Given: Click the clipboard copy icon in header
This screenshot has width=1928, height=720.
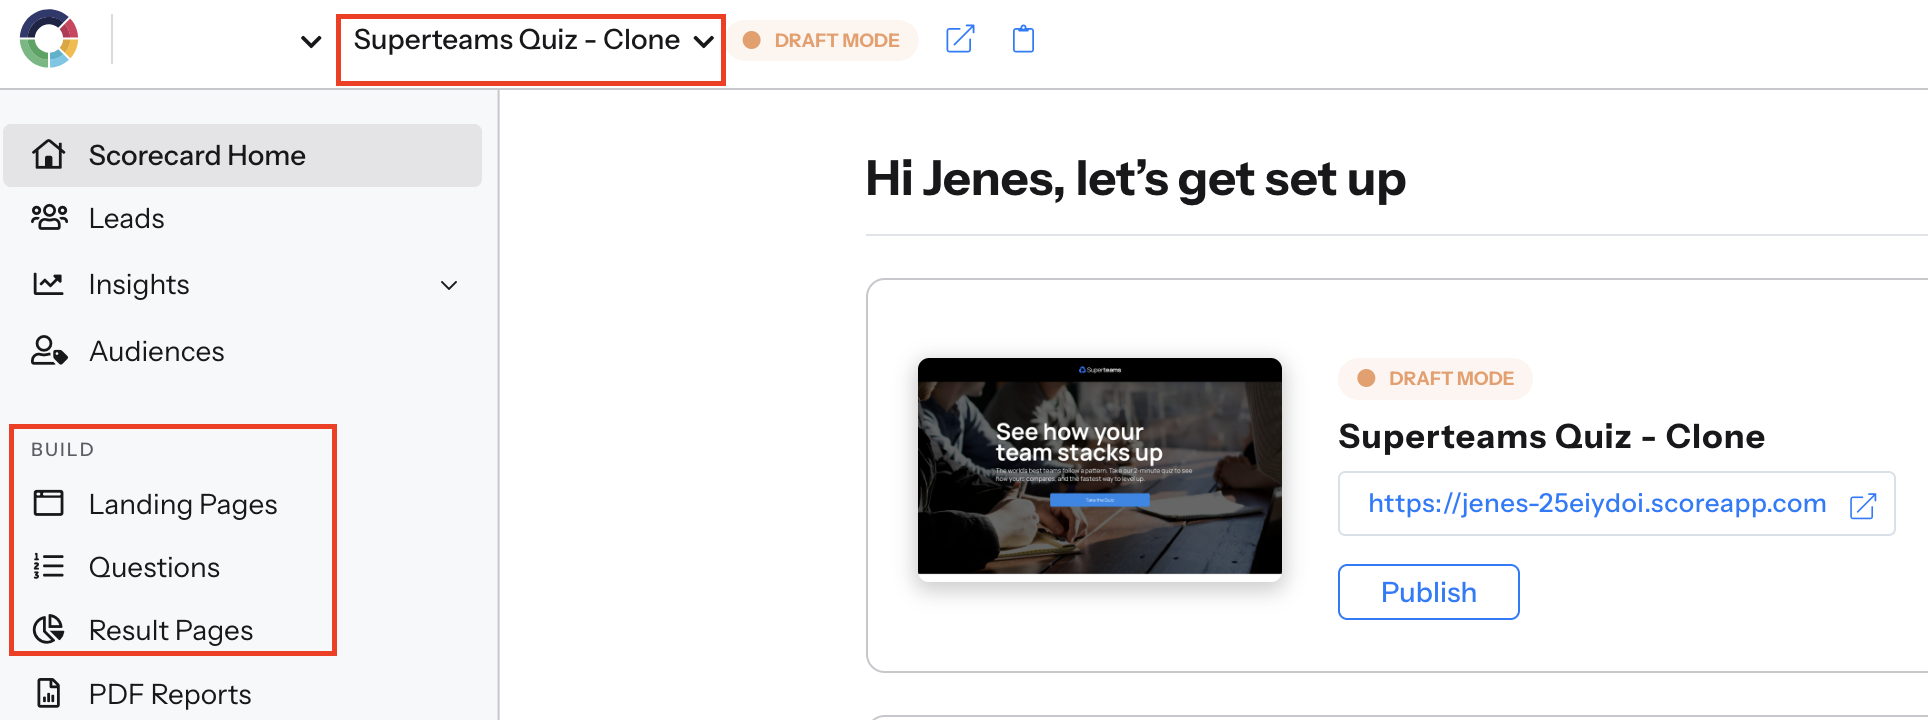Looking at the screenshot, I should pyautogui.click(x=1023, y=40).
